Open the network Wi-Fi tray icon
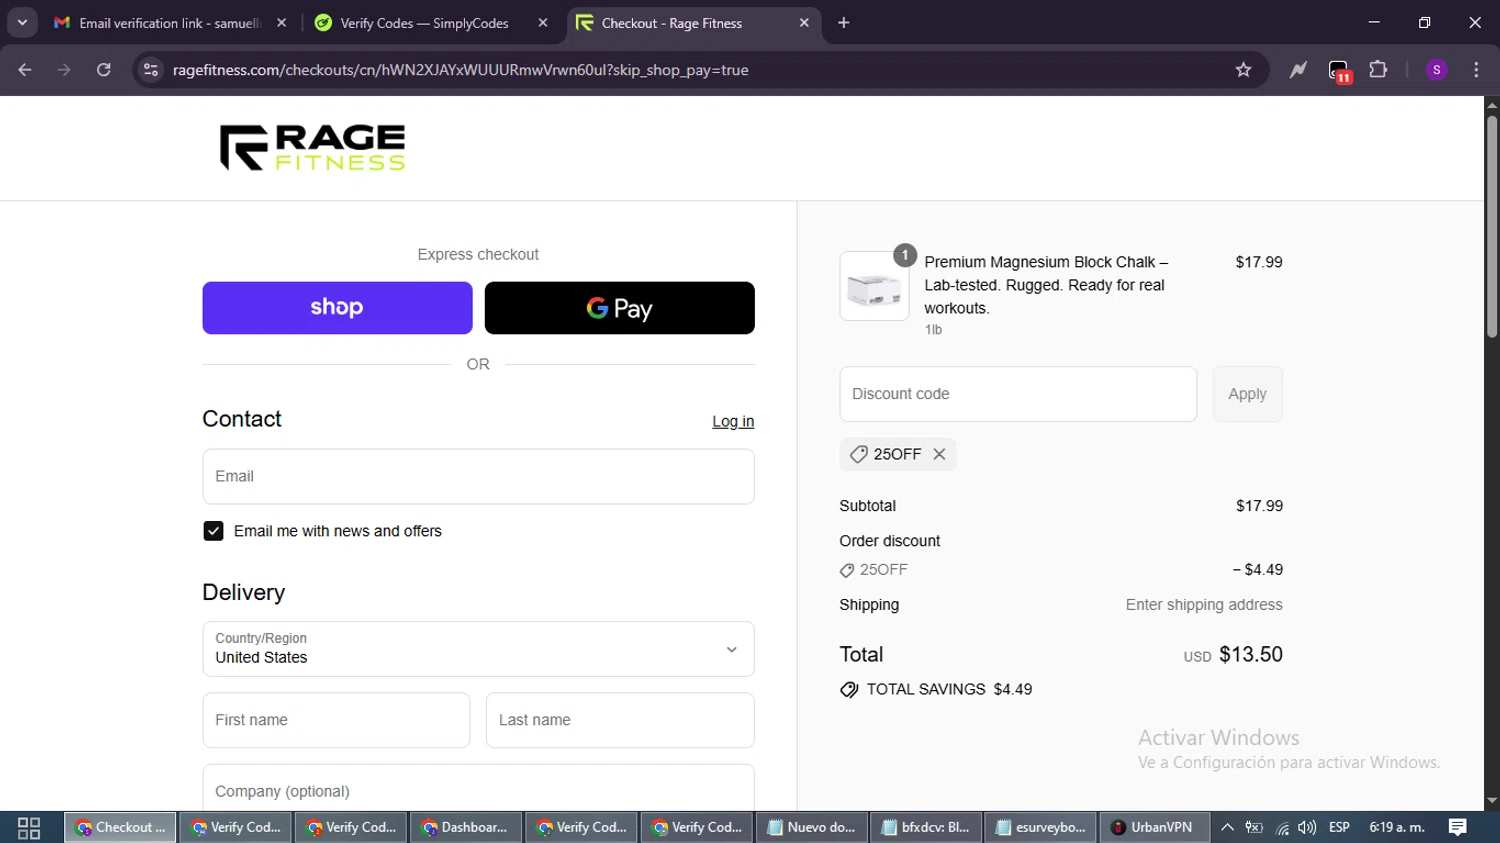This screenshot has width=1500, height=843. [1282, 828]
